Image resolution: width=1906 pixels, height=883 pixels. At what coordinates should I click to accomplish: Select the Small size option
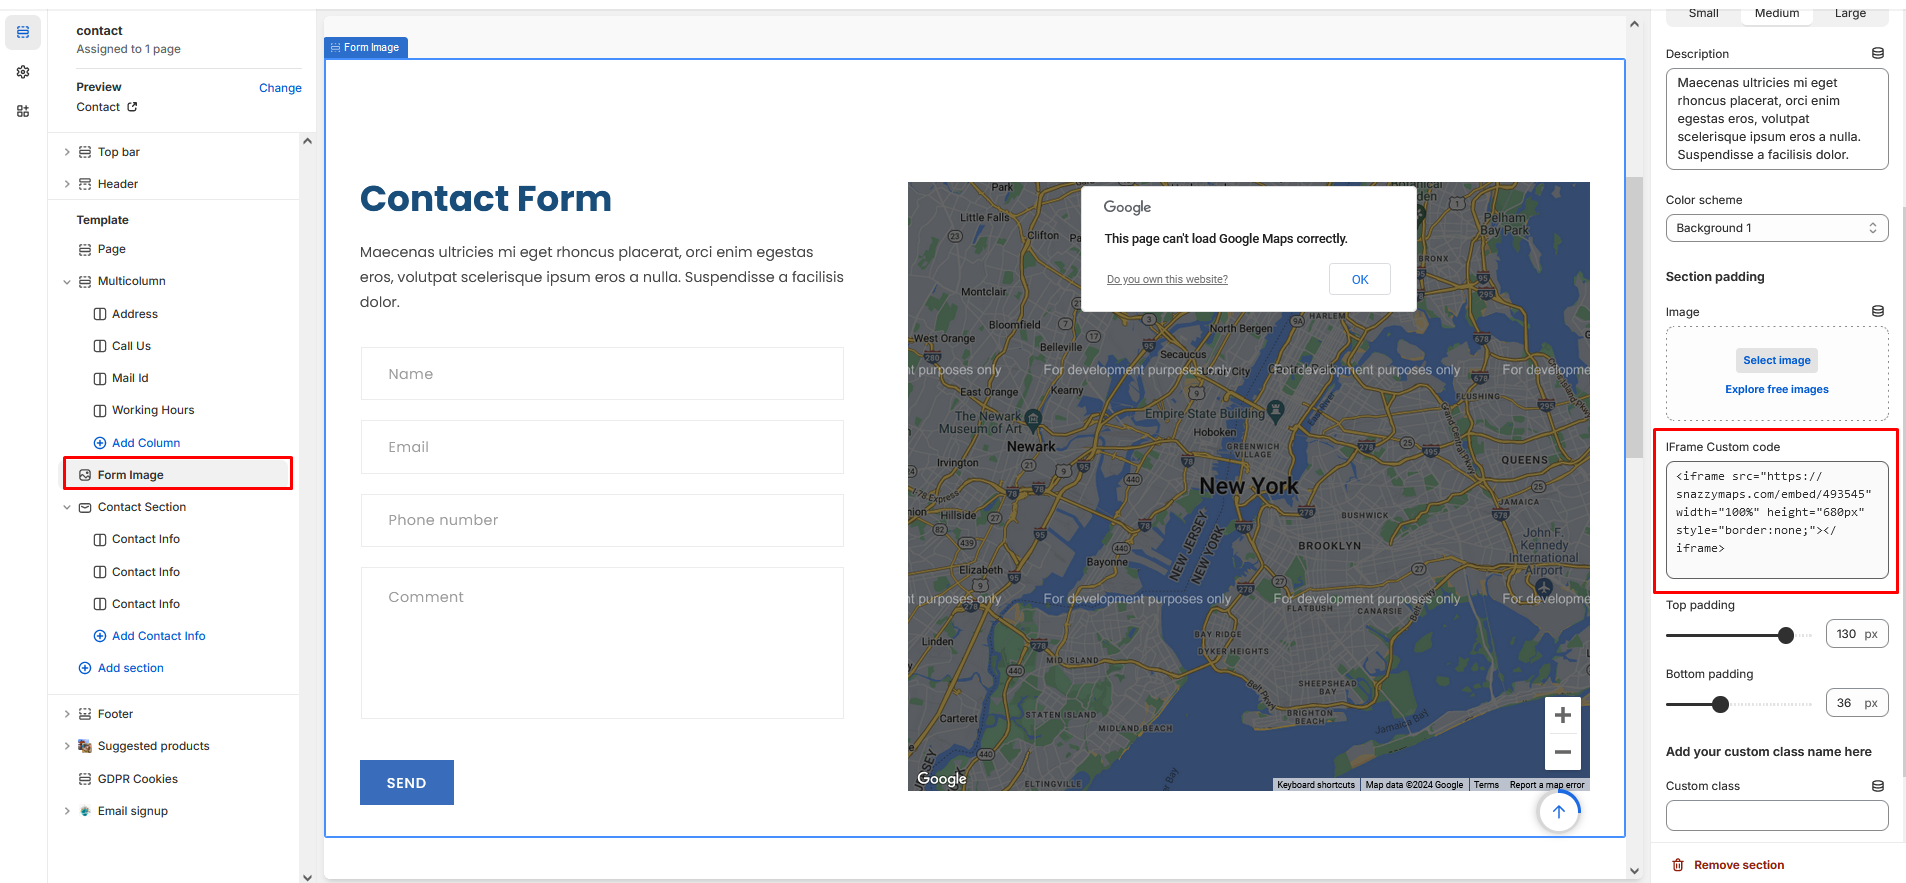1704,13
